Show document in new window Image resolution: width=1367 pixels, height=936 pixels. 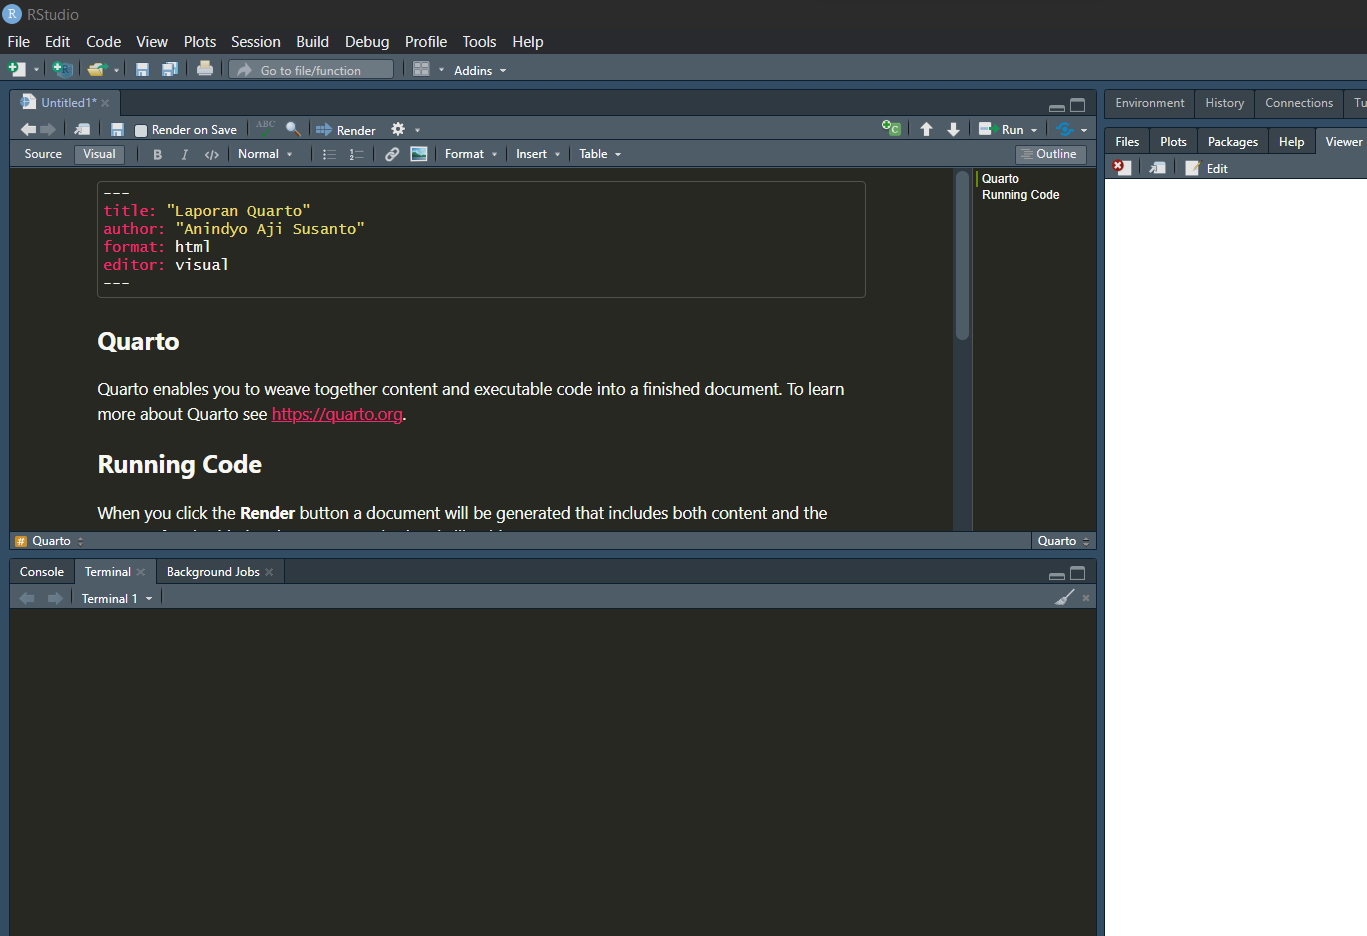(x=82, y=129)
